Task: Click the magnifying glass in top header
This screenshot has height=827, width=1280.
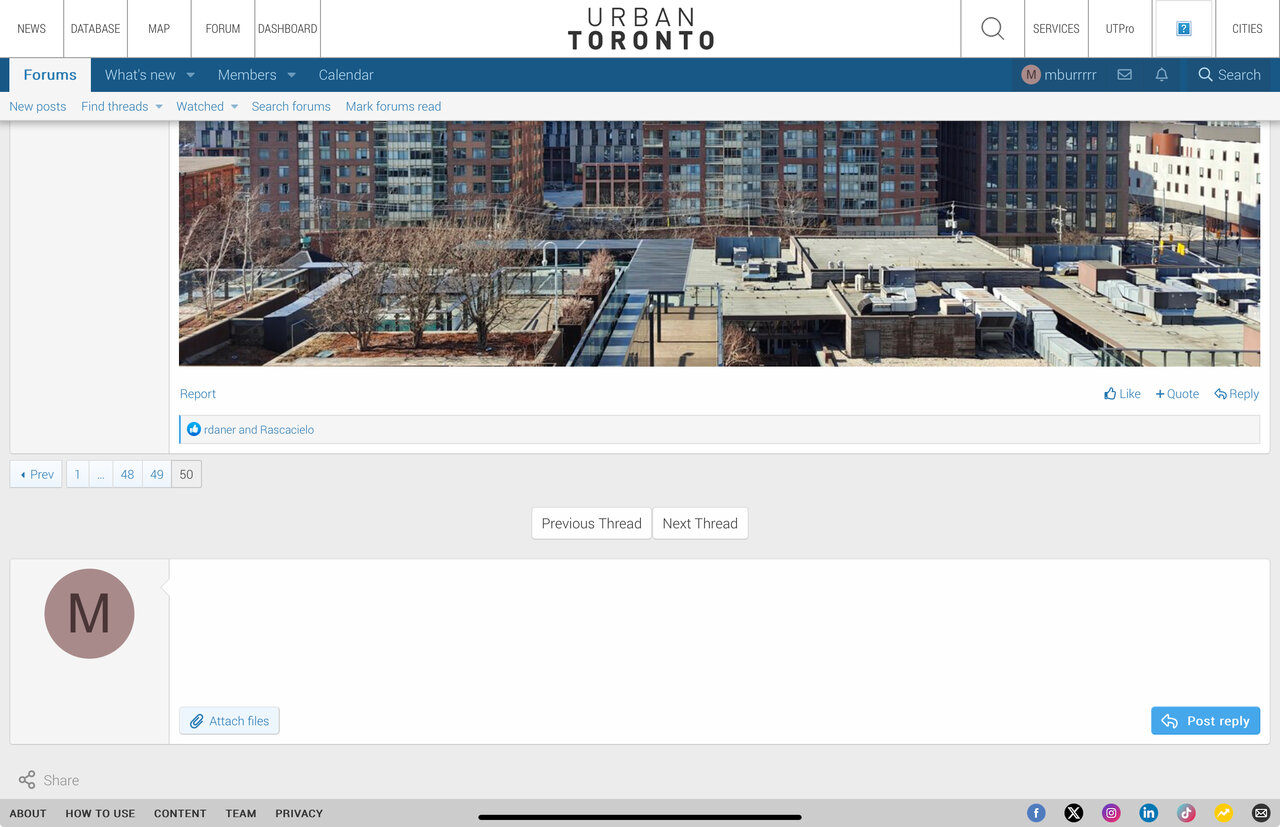Action: (x=992, y=29)
